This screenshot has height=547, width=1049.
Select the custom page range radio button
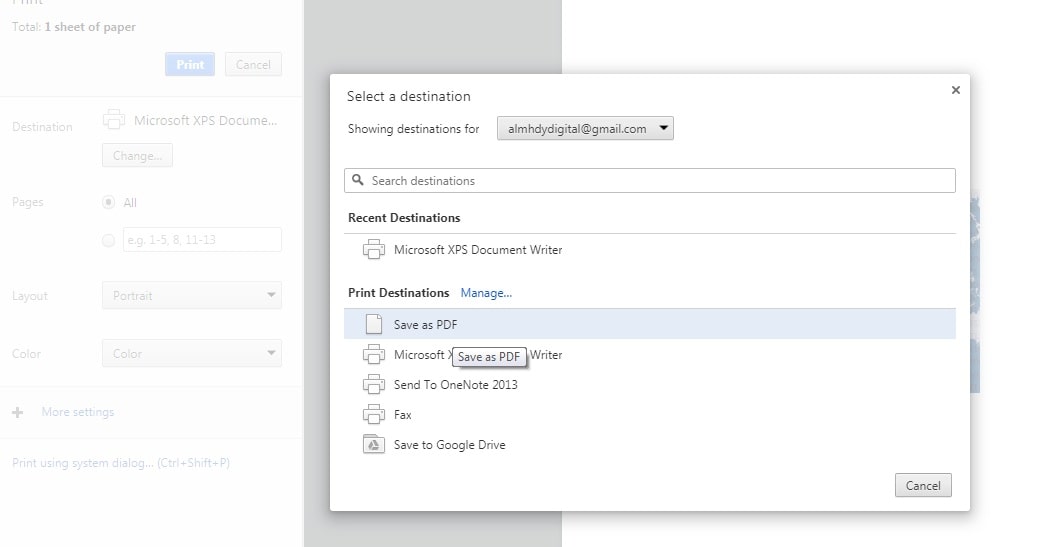point(108,240)
